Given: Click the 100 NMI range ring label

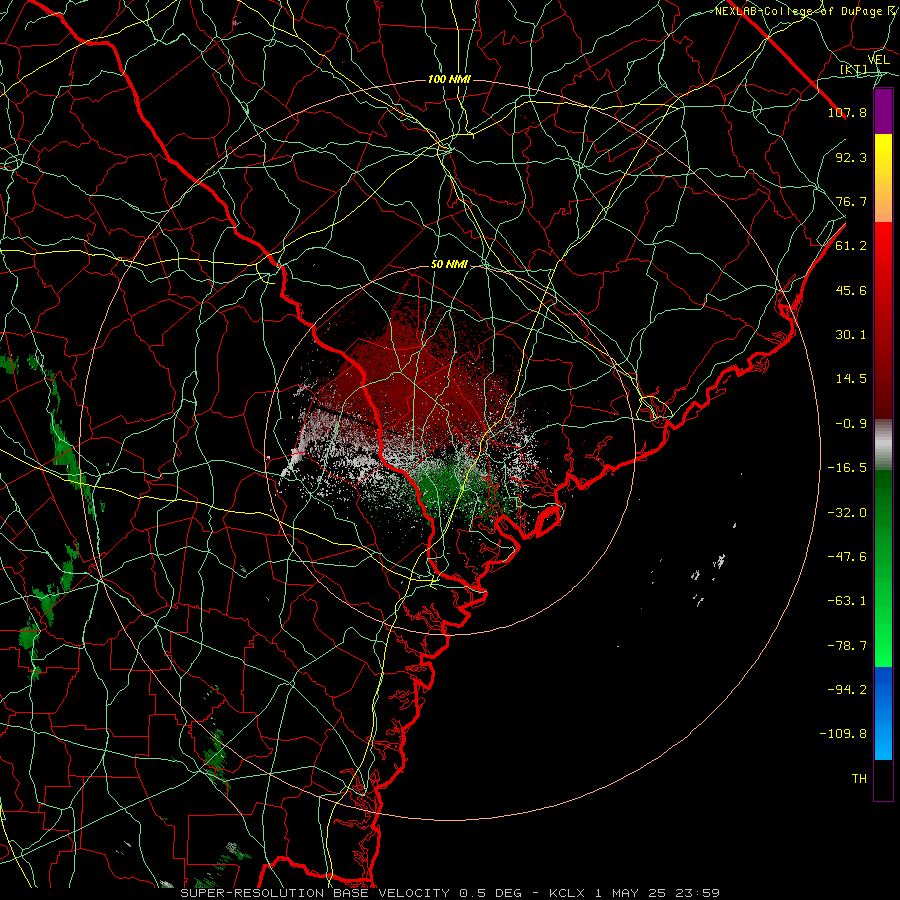Looking at the screenshot, I should [x=449, y=79].
